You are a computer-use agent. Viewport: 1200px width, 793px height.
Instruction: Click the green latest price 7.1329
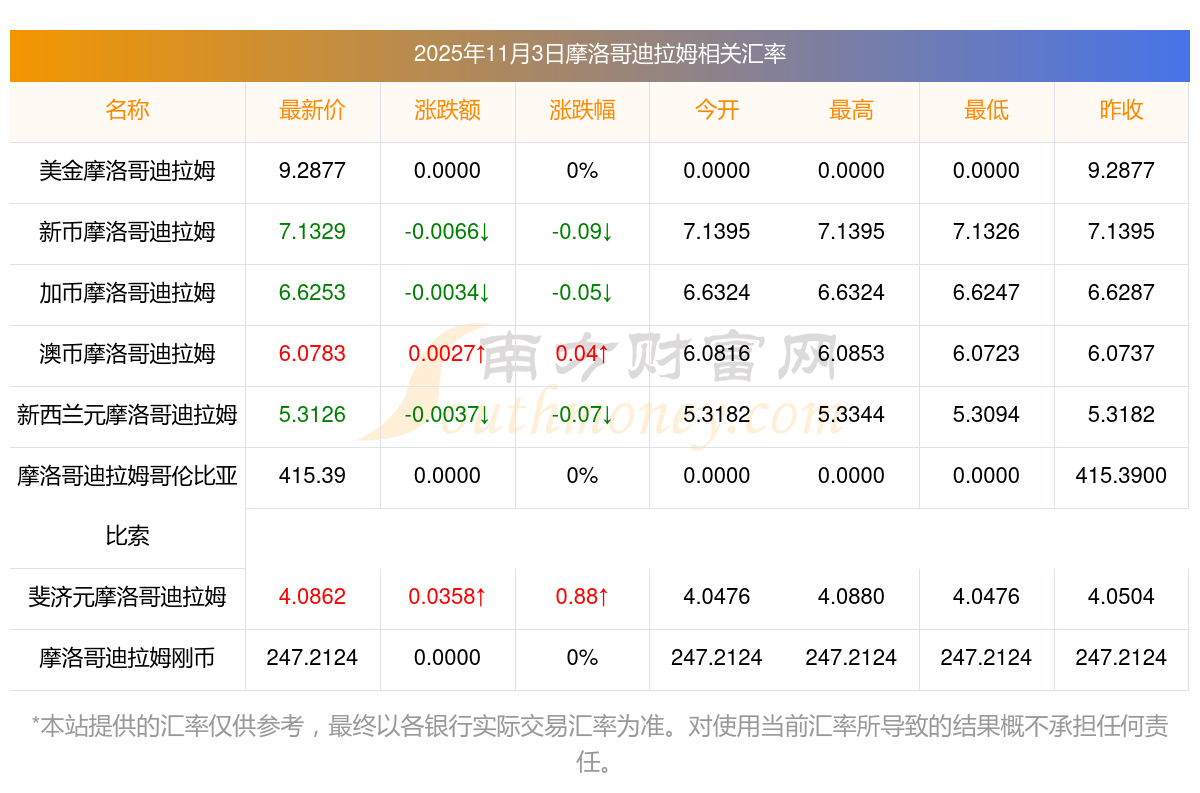coord(312,232)
